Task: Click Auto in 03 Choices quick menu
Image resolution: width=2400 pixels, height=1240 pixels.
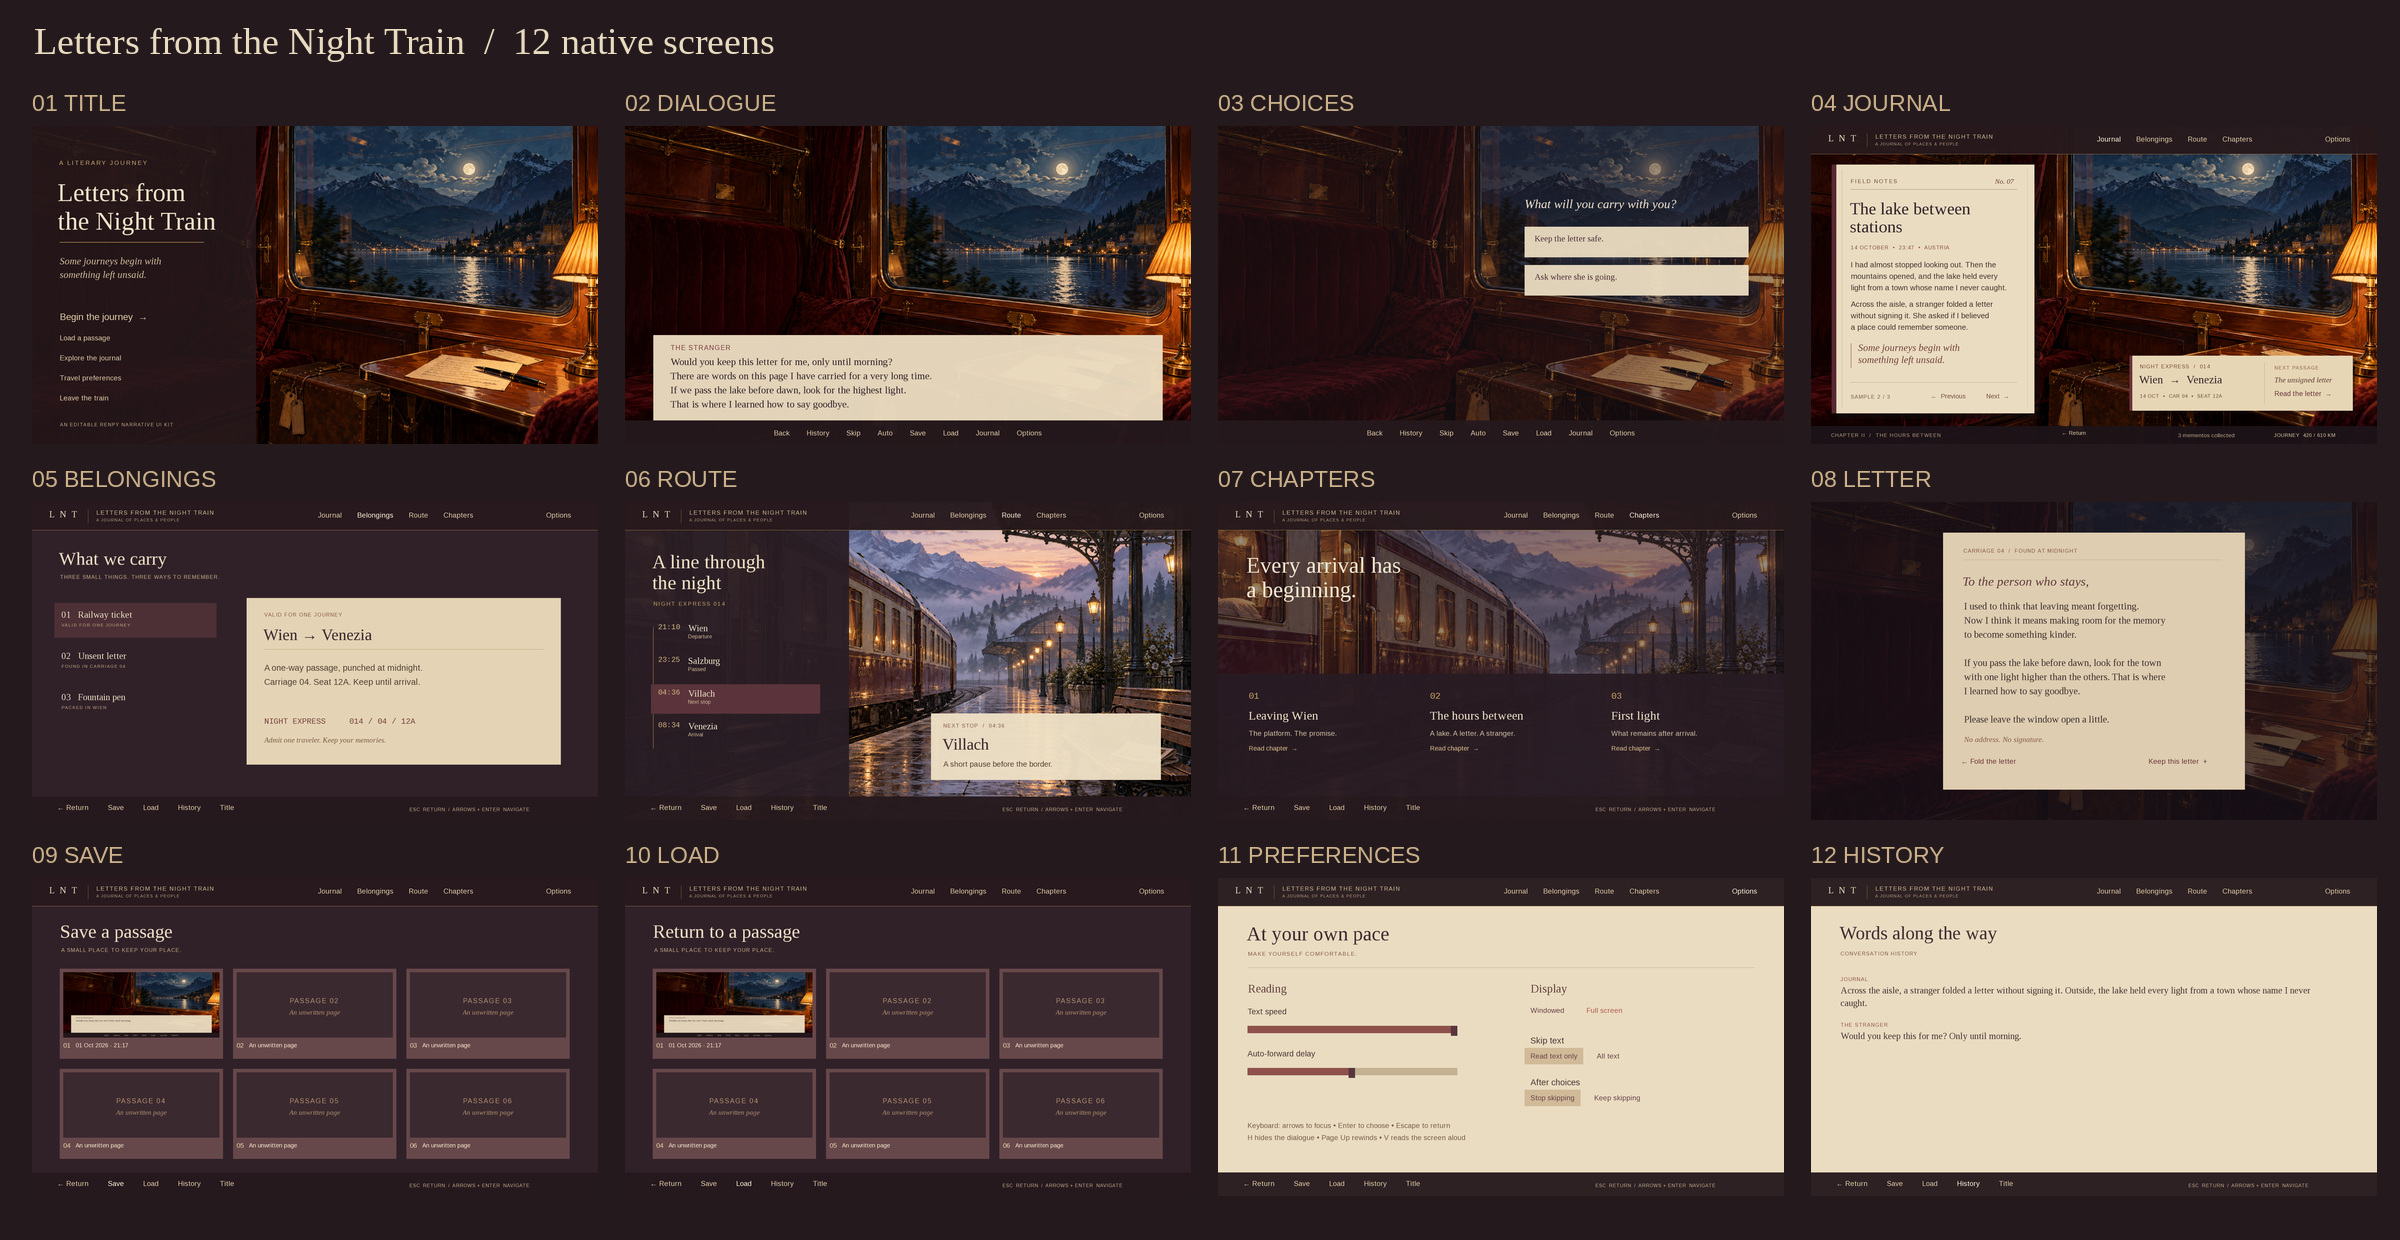Action: pos(1478,433)
